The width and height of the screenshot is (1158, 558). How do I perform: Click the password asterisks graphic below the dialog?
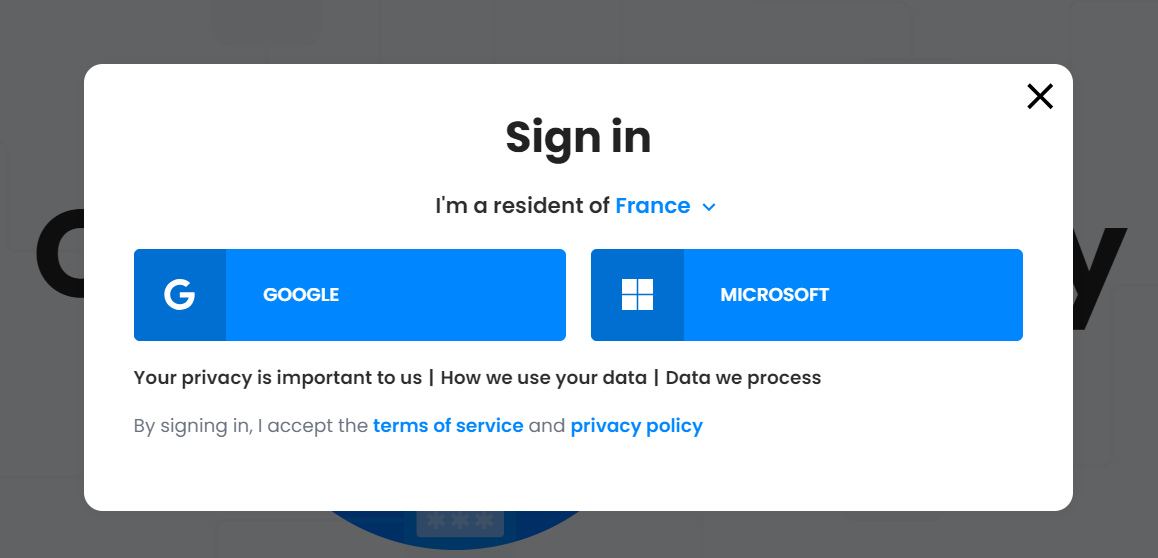pos(456,523)
